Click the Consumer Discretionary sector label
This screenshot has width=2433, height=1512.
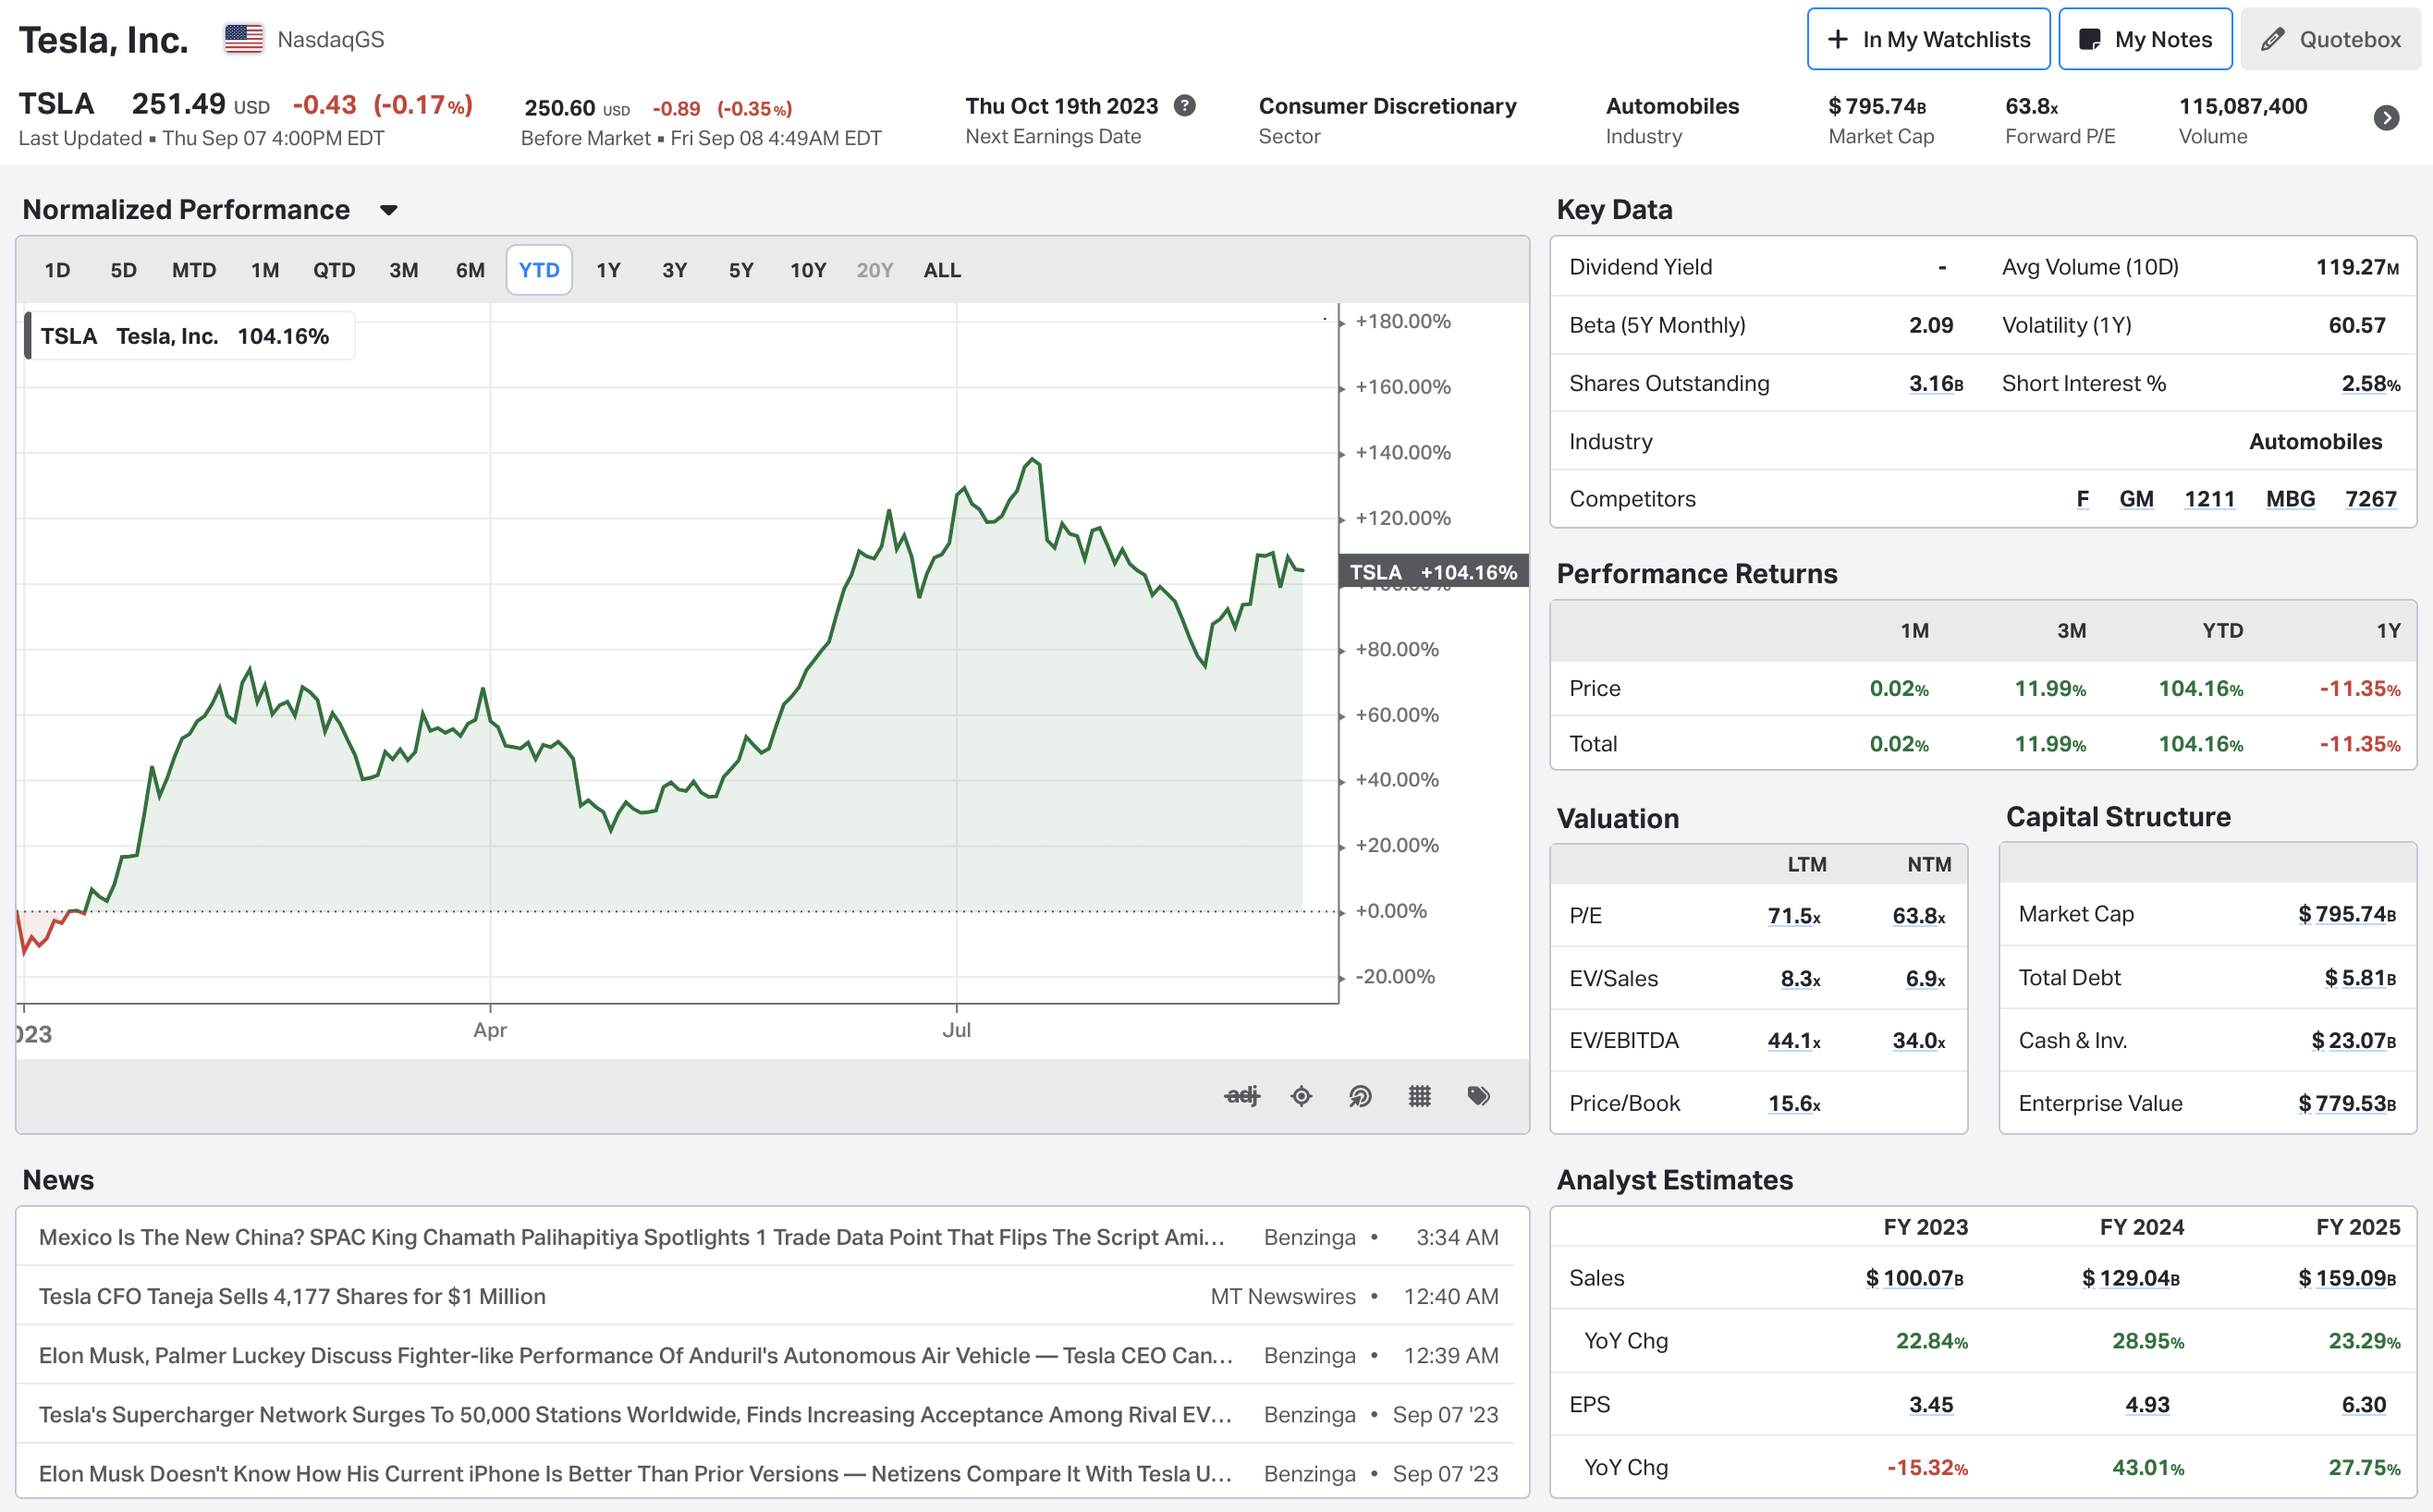[1387, 106]
